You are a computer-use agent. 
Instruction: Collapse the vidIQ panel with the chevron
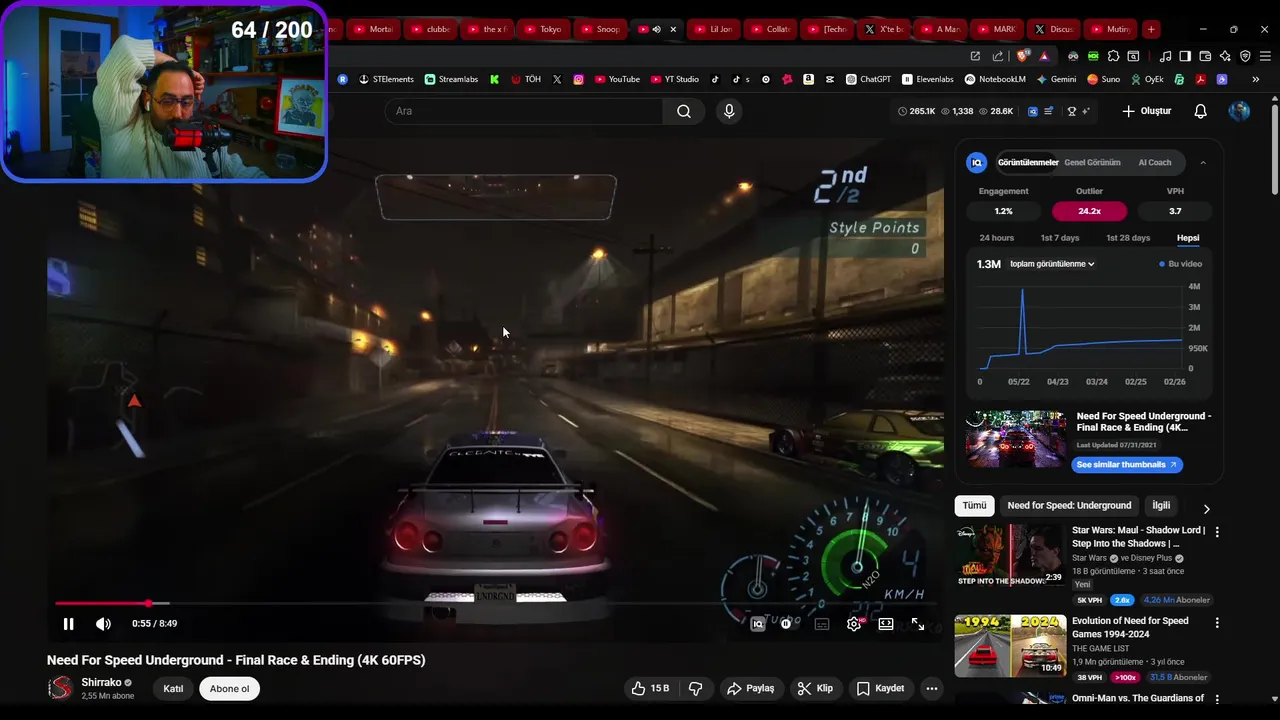click(x=1203, y=162)
